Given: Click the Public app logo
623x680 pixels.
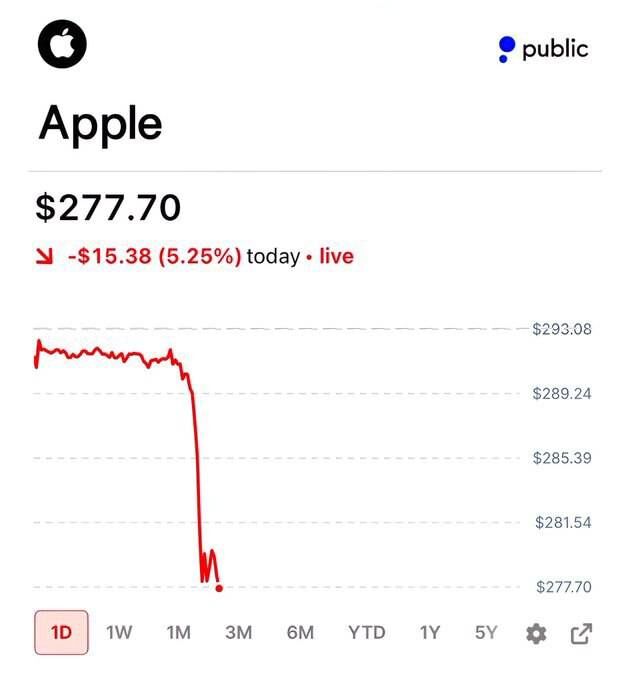Looking at the screenshot, I should coord(544,49).
